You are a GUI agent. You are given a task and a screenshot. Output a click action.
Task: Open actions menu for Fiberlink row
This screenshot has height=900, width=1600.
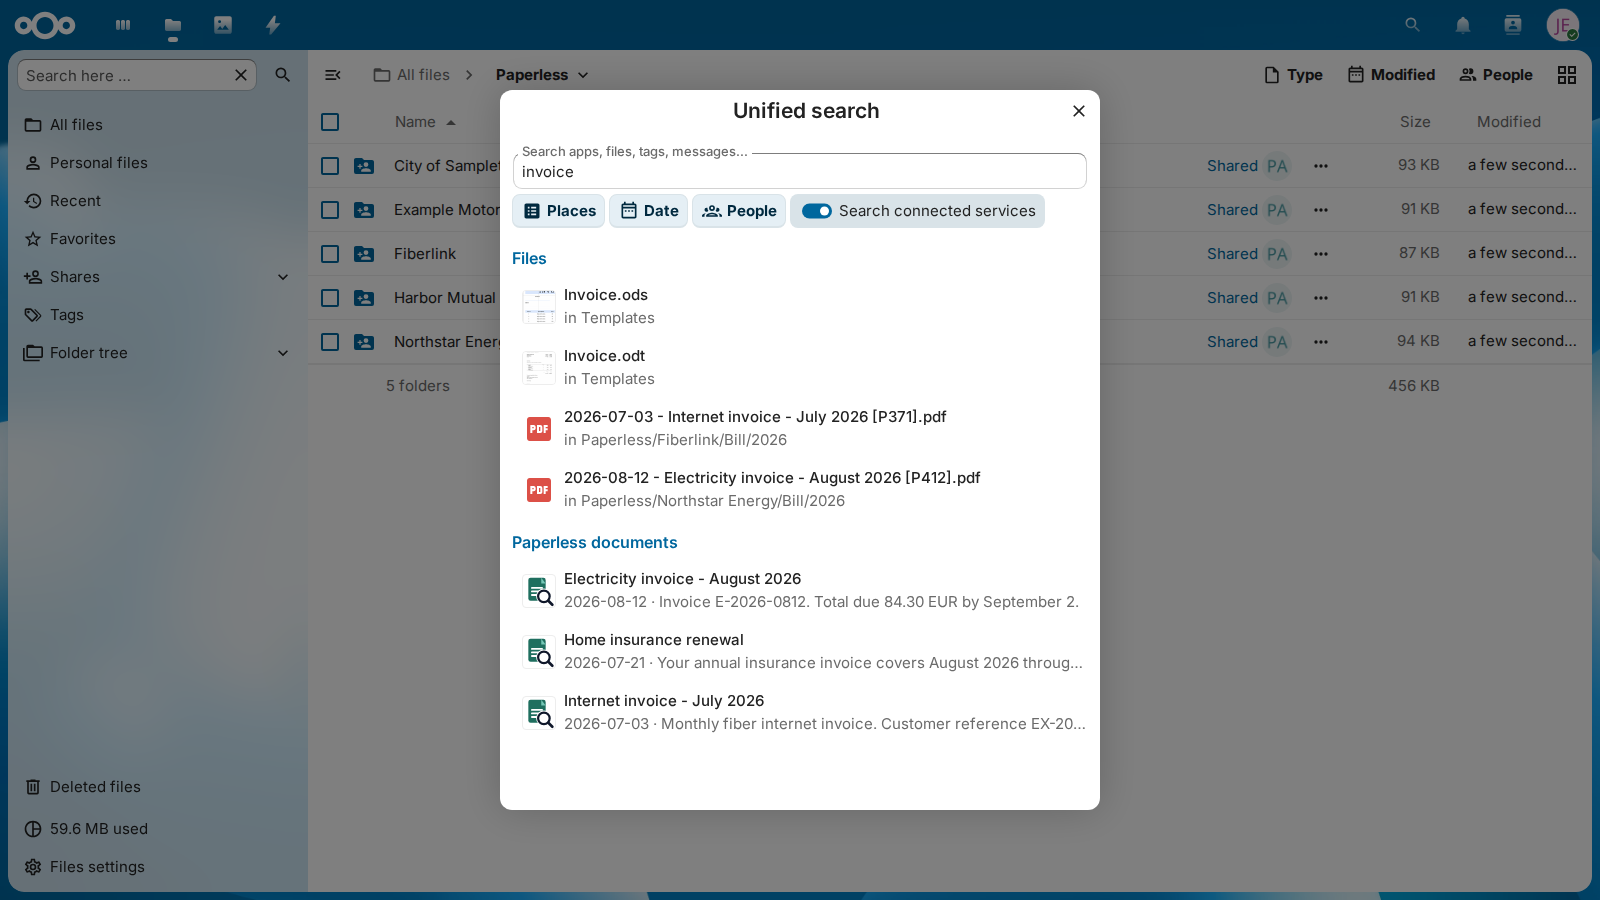pos(1321,254)
